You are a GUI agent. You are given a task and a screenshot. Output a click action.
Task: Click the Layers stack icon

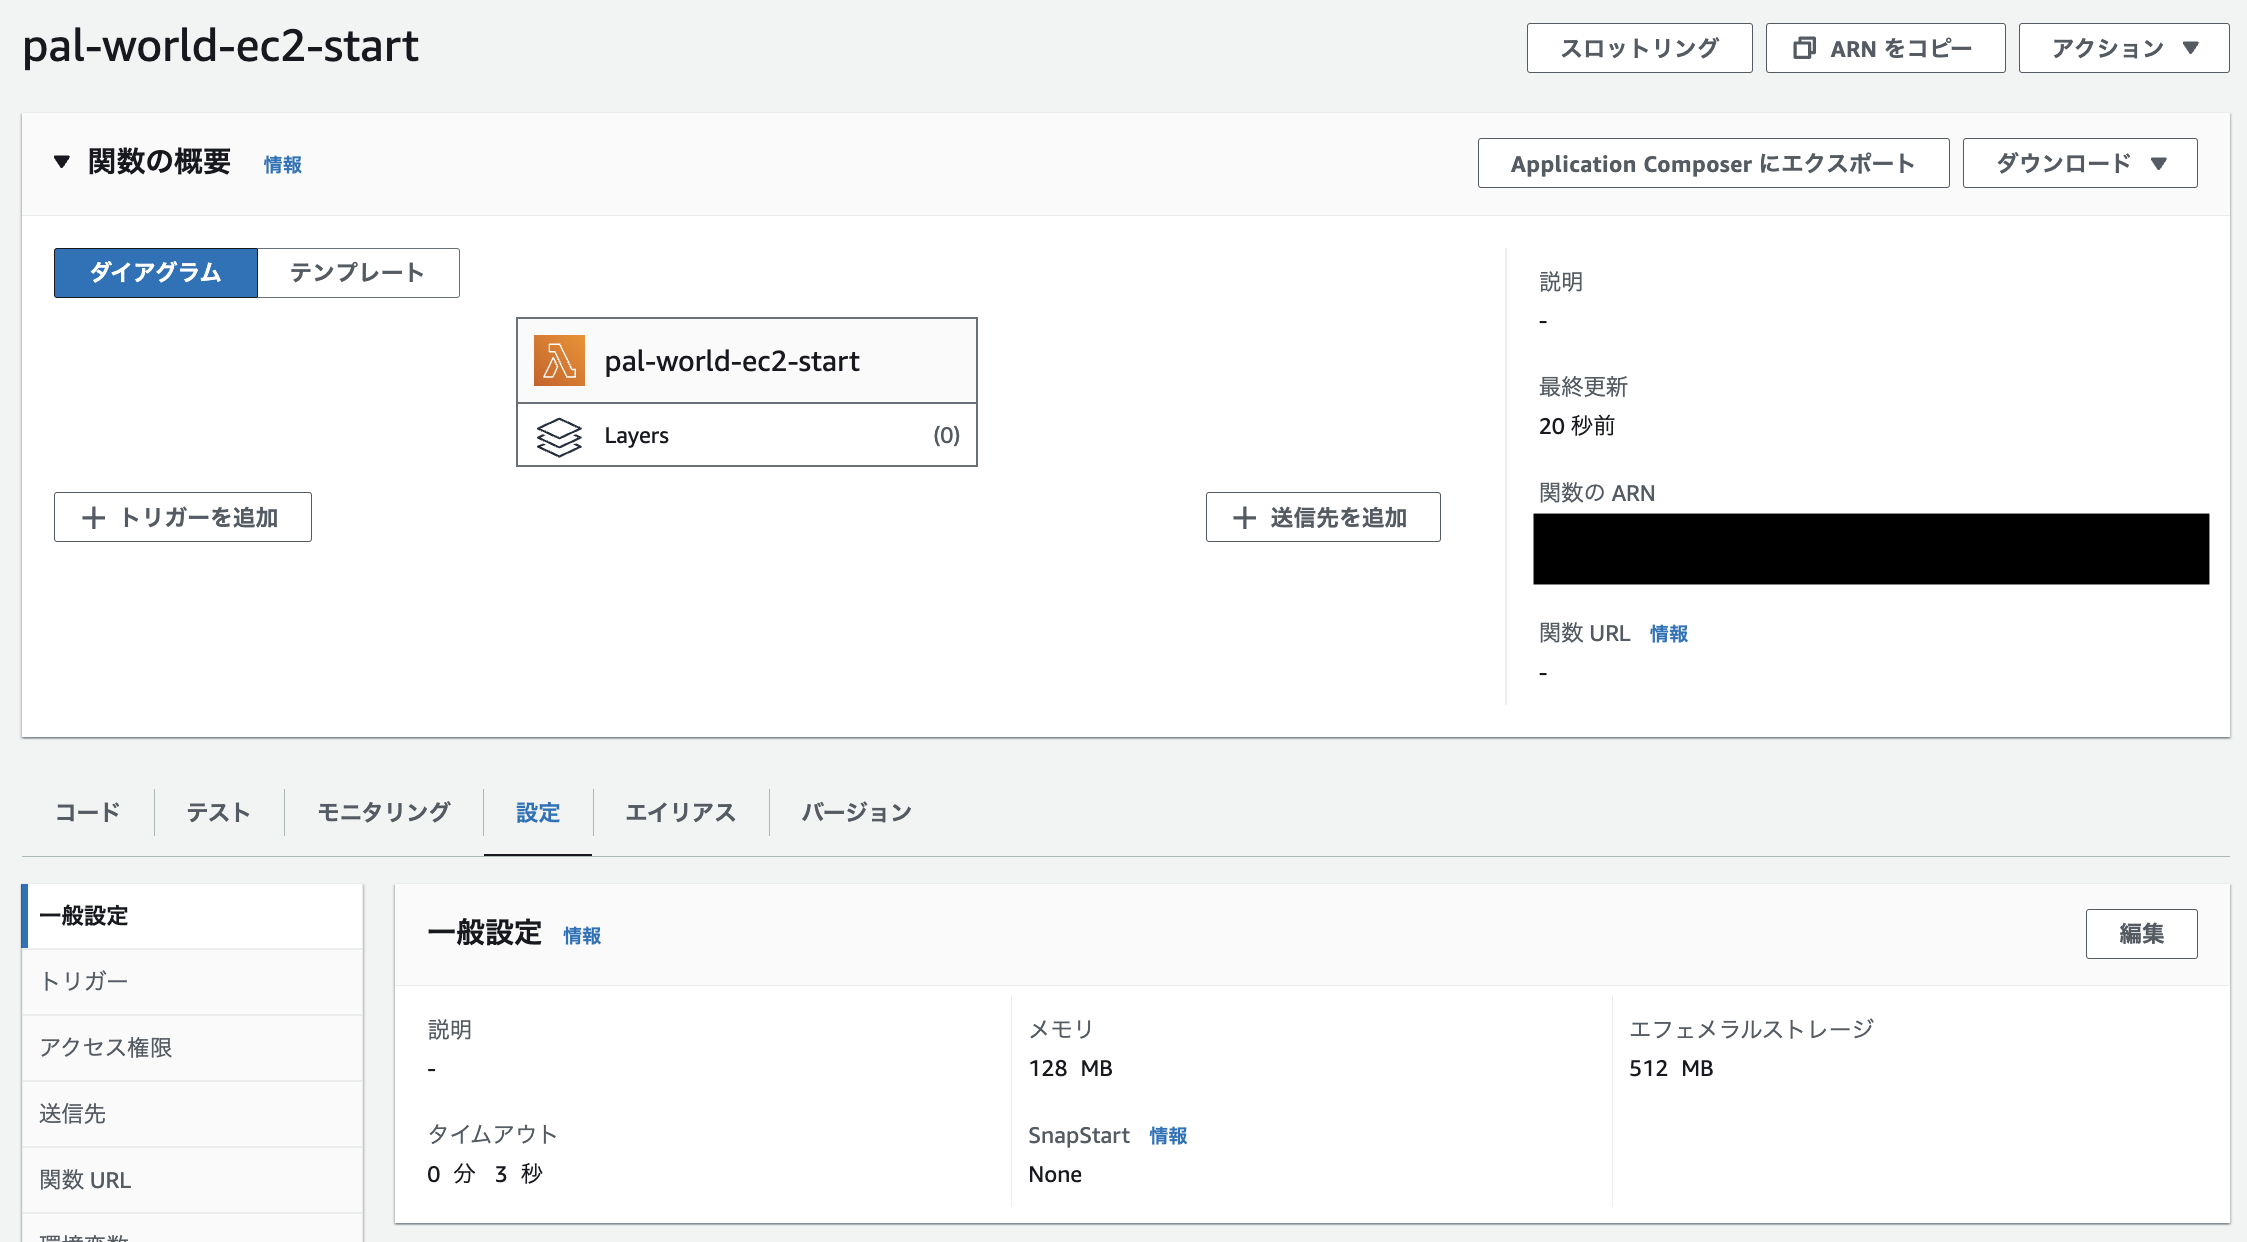pos(559,436)
